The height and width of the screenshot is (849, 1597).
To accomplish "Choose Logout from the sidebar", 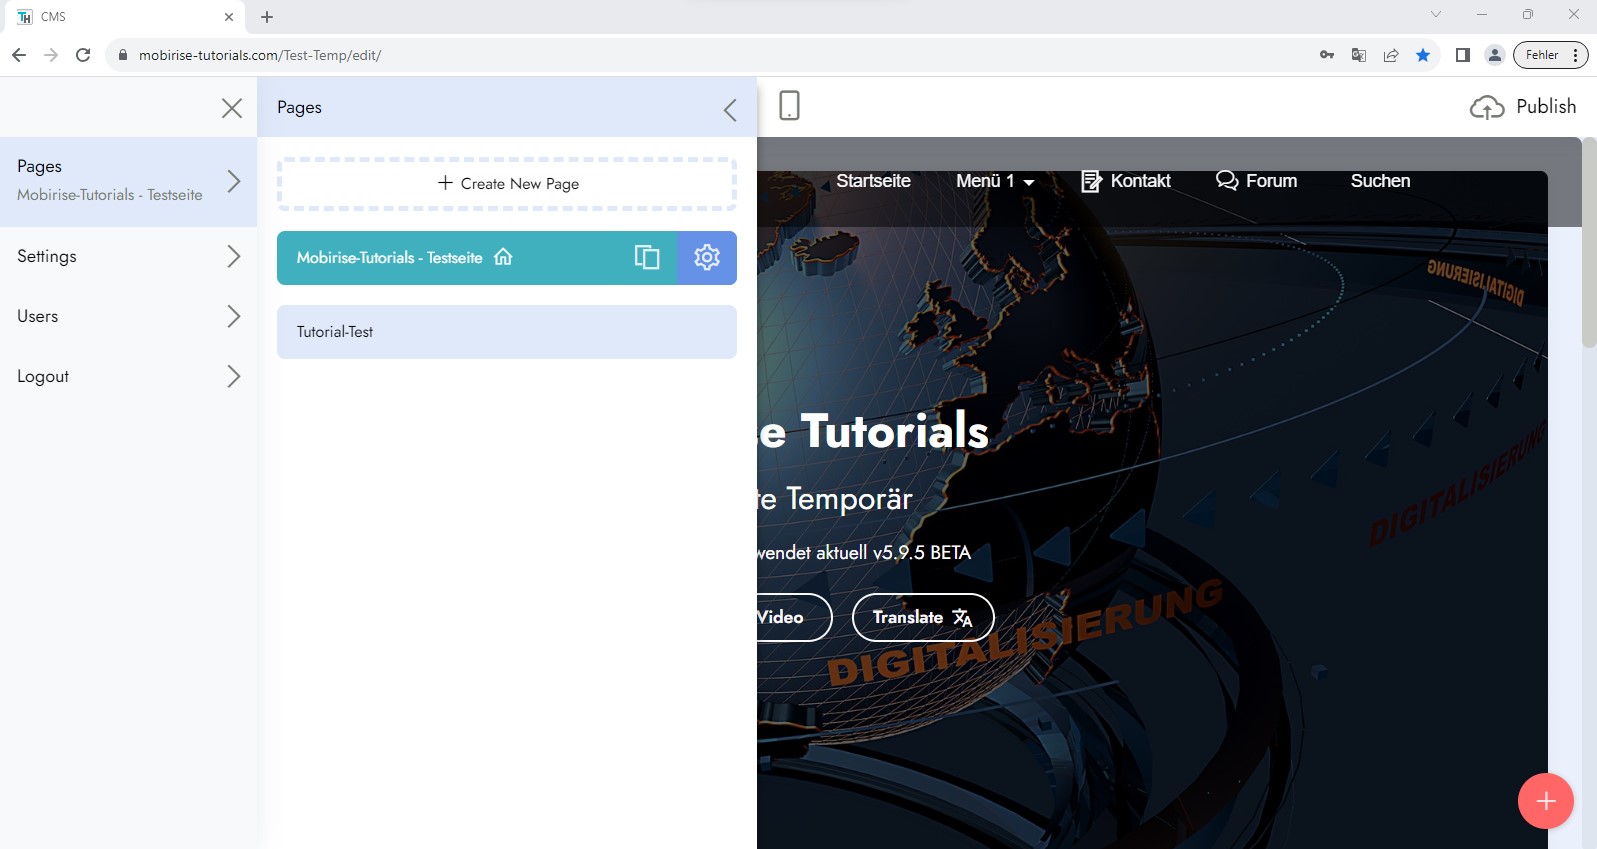I will coord(128,376).
